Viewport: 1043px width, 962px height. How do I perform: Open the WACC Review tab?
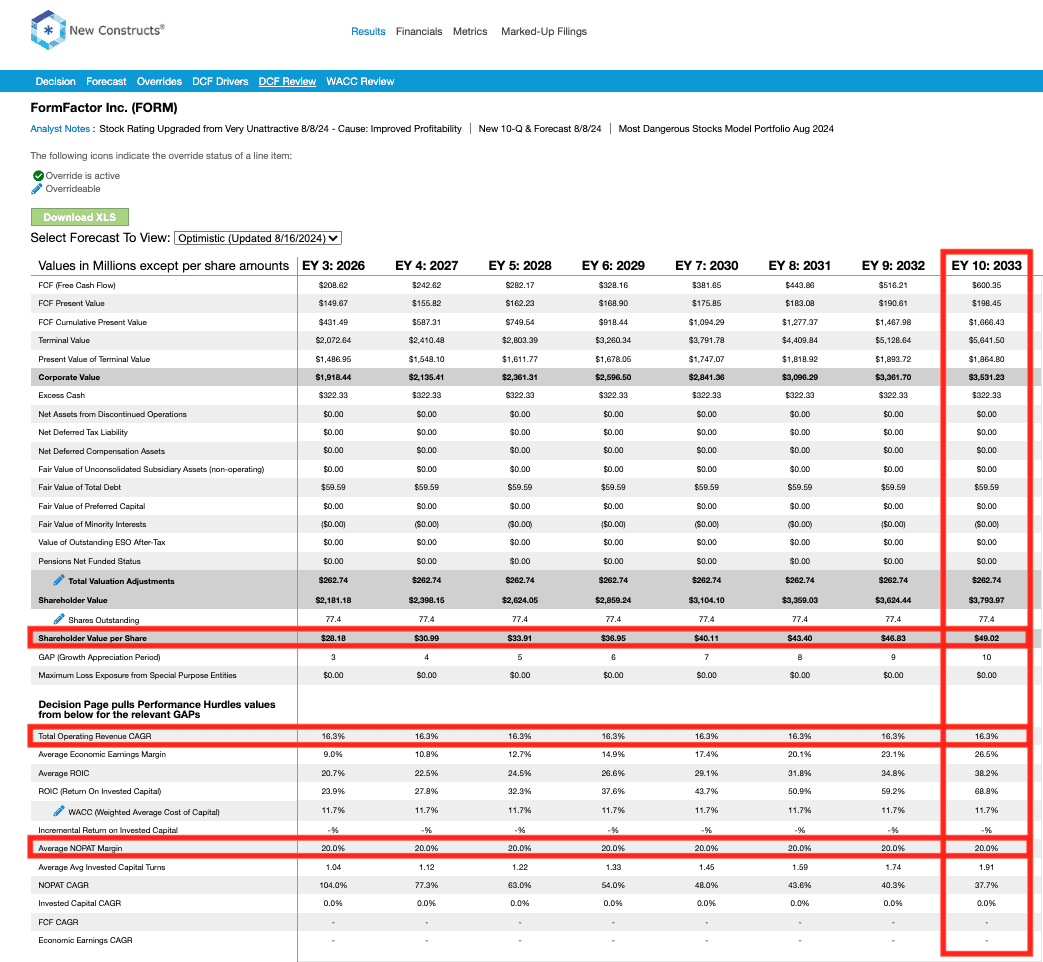point(360,81)
